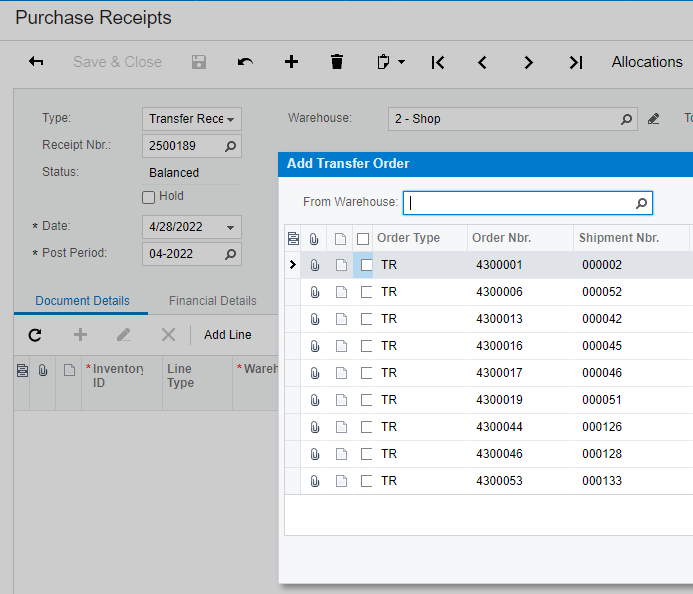Go to next record arrow

tap(528, 62)
